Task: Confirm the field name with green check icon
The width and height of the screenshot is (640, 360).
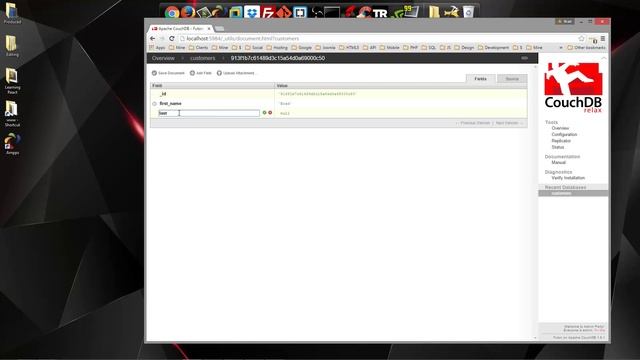Action: click(x=264, y=113)
